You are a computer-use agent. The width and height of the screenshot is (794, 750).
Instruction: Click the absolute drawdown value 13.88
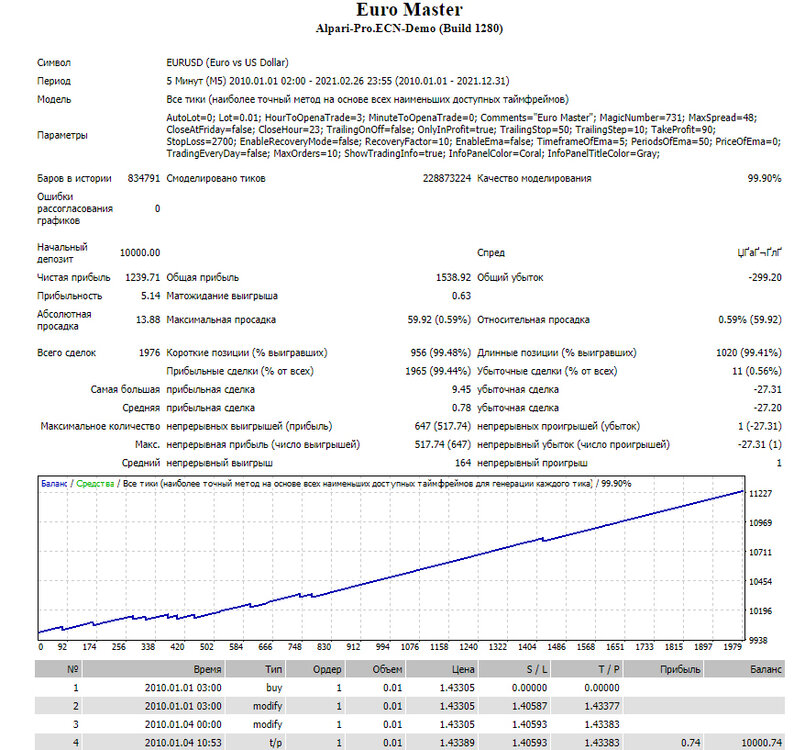pyautogui.click(x=148, y=320)
